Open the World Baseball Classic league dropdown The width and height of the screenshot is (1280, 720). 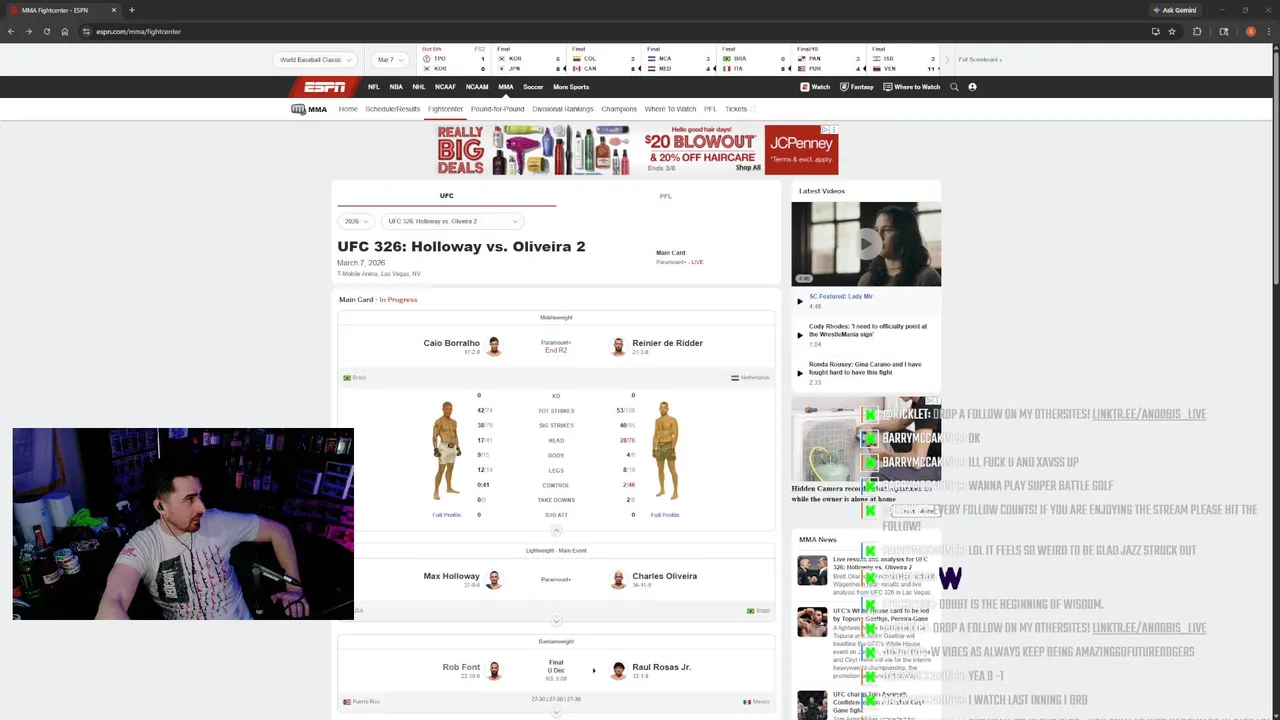click(314, 60)
